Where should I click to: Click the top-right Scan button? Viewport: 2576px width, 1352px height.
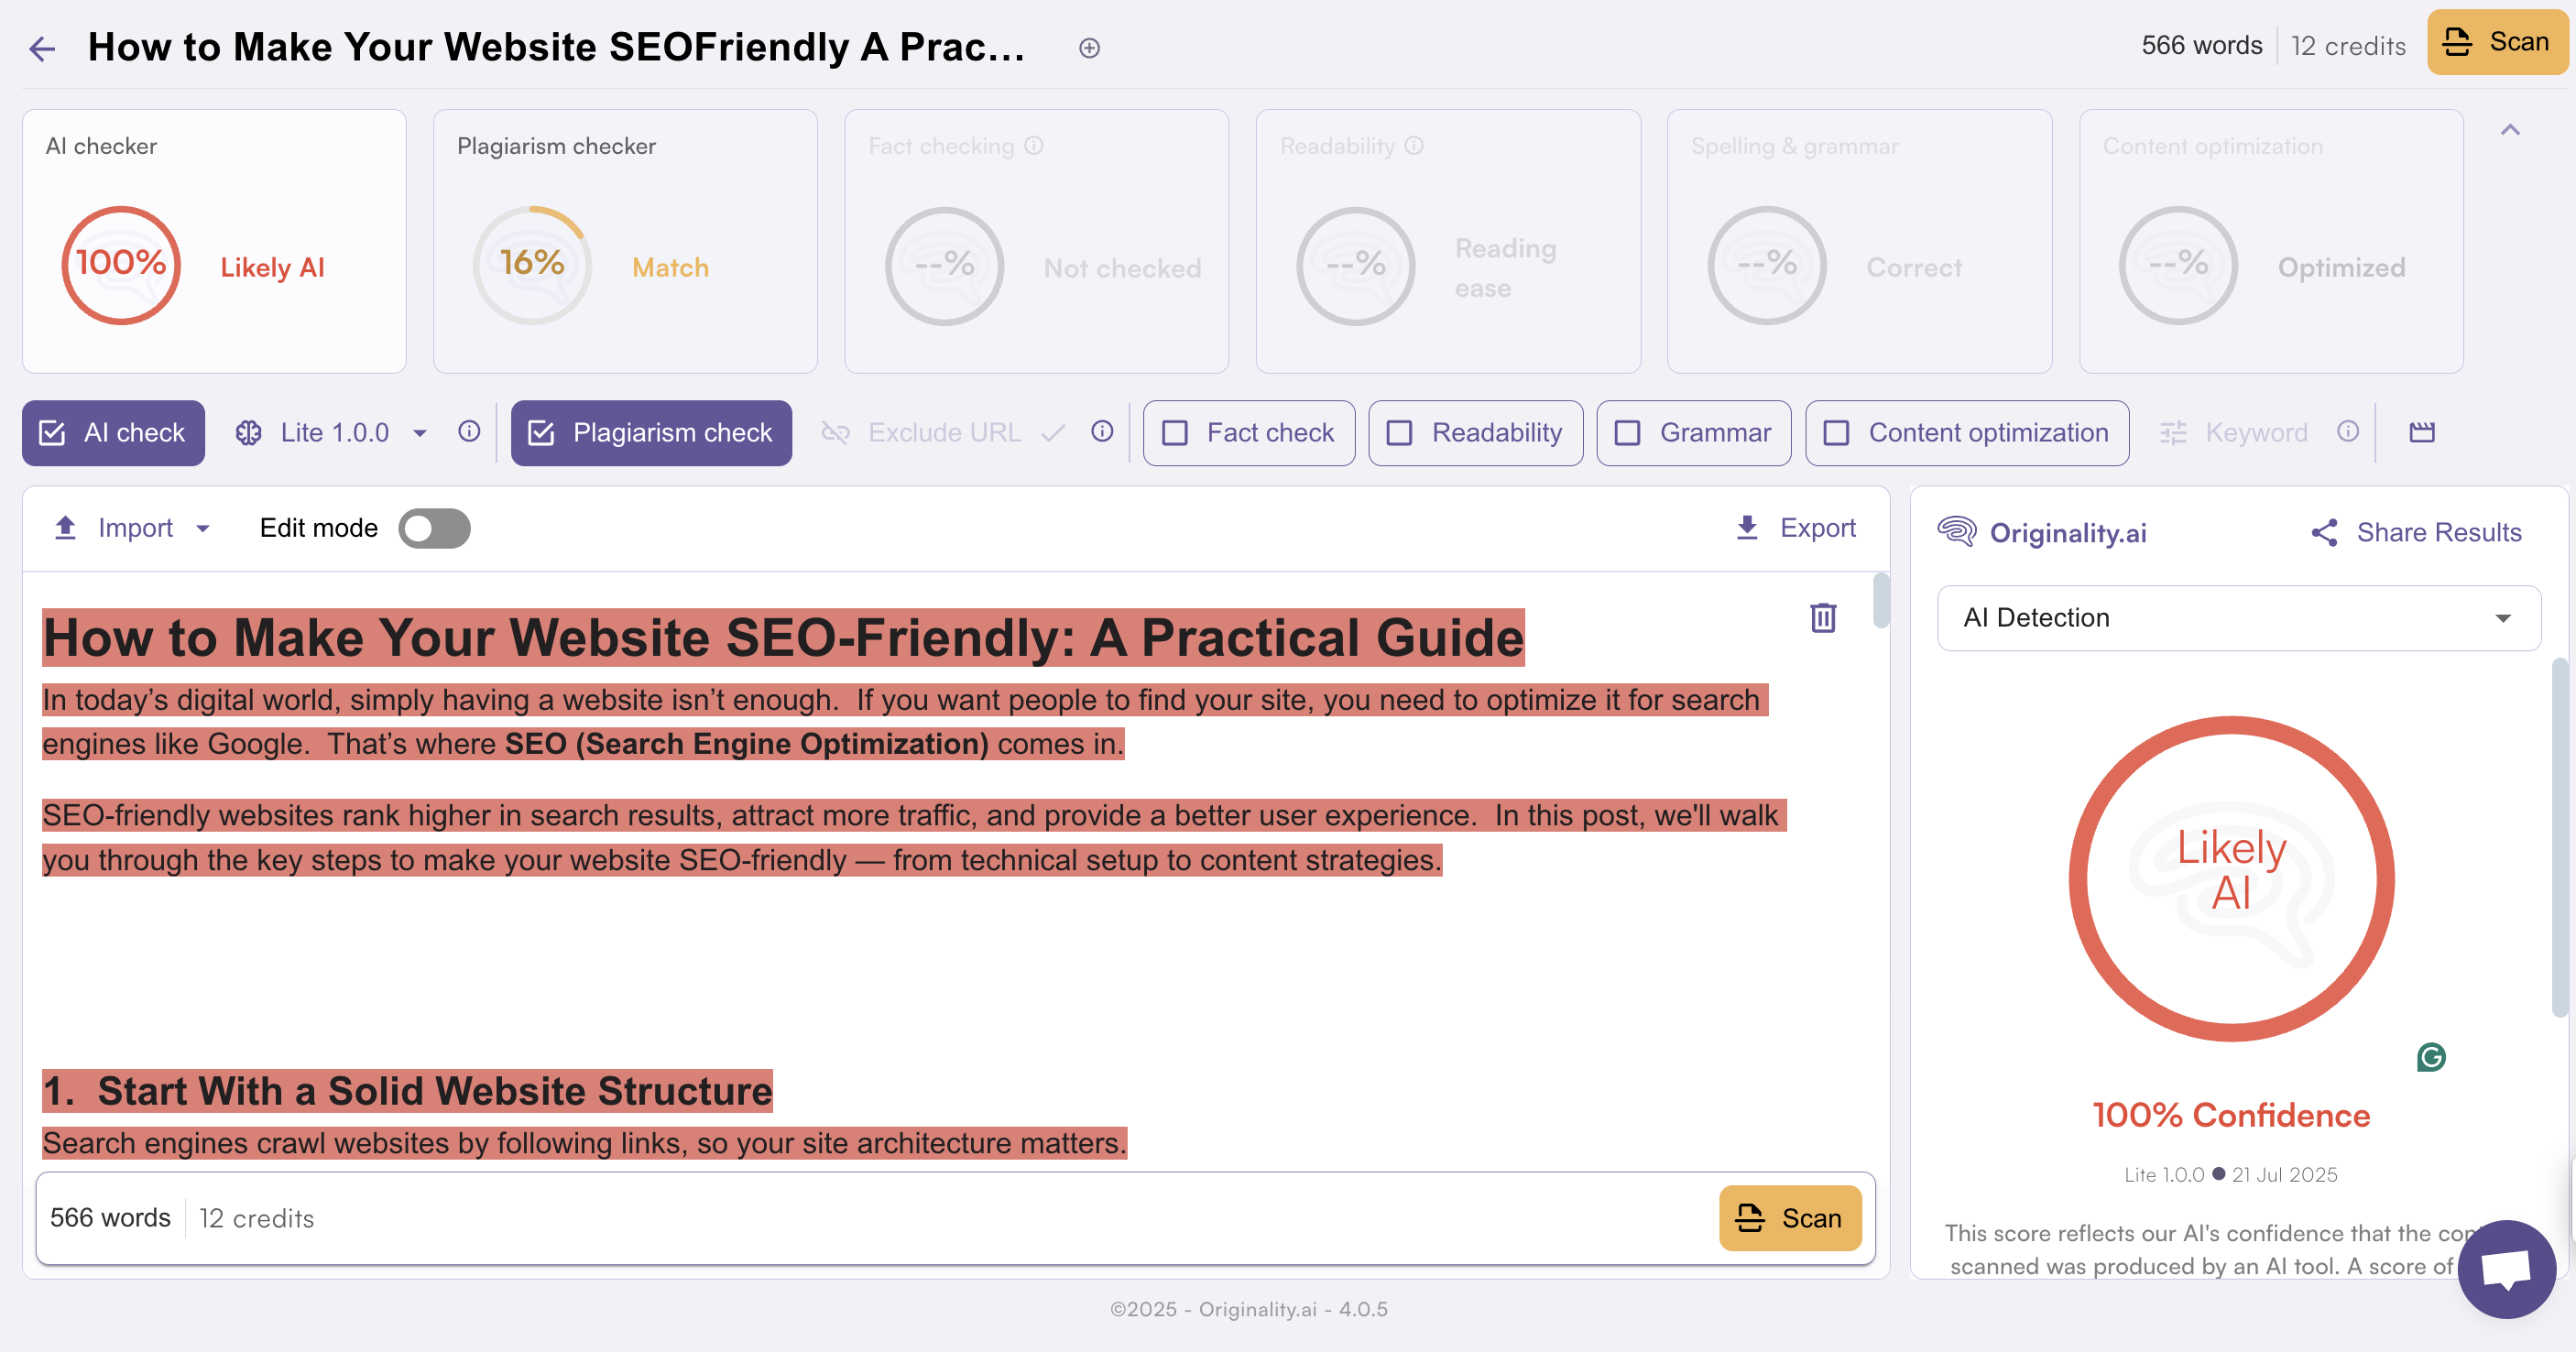(x=2497, y=42)
